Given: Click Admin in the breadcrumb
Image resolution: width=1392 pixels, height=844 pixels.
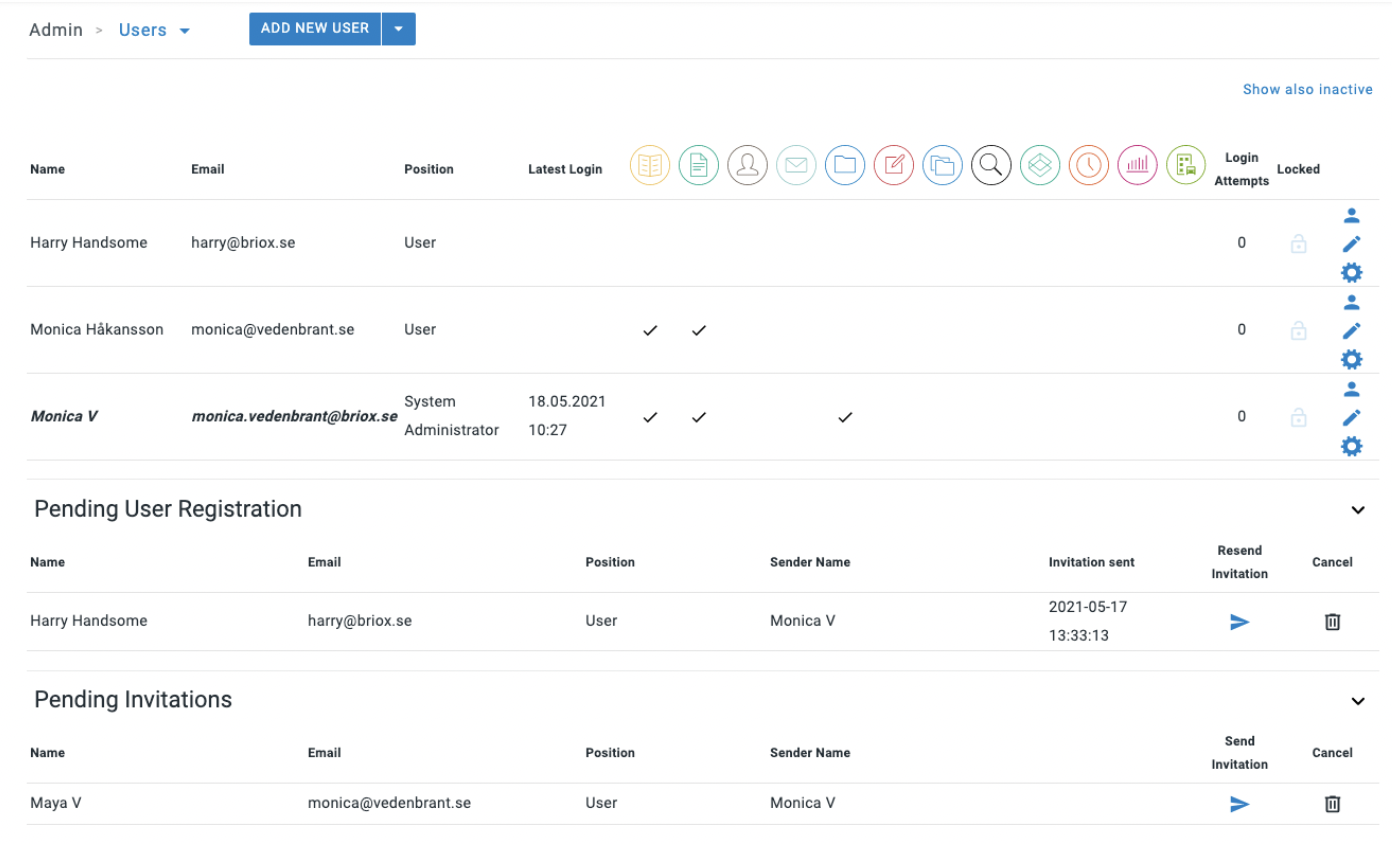Looking at the screenshot, I should pyautogui.click(x=56, y=30).
